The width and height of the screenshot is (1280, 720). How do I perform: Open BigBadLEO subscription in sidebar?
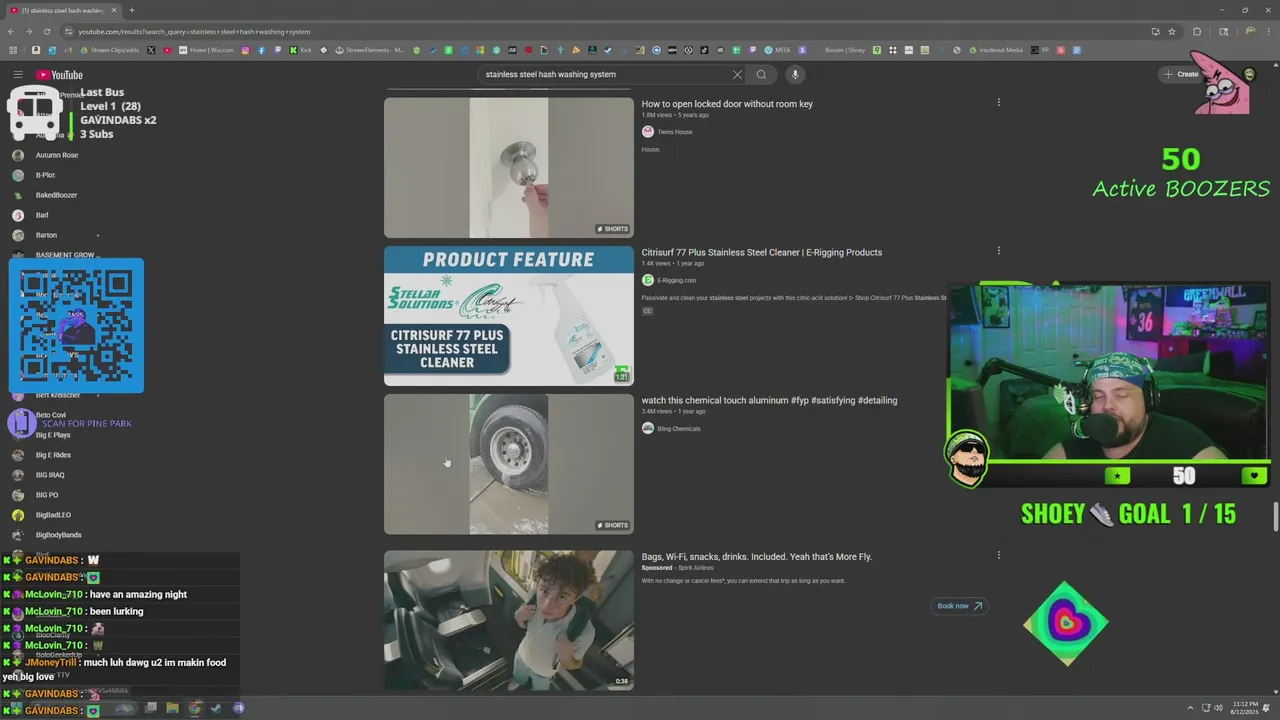(x=53, y=515)
